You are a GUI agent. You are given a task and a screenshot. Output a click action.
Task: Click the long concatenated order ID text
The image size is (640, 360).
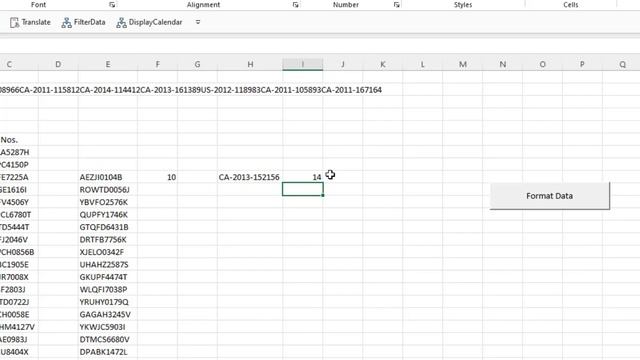pos(191,90)
